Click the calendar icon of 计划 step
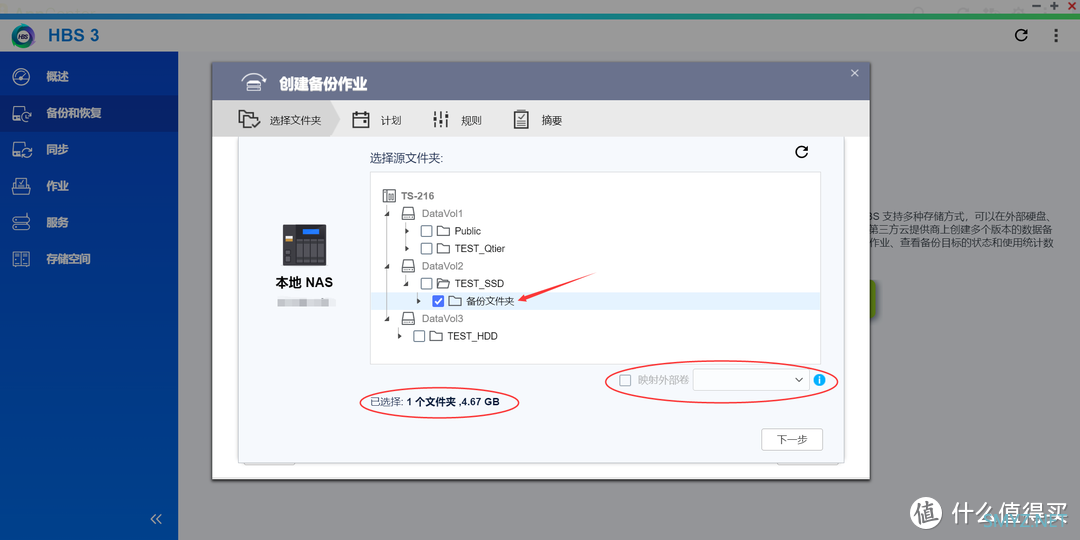This screenshot has height=540, width=1080. (x=361, y=120)
